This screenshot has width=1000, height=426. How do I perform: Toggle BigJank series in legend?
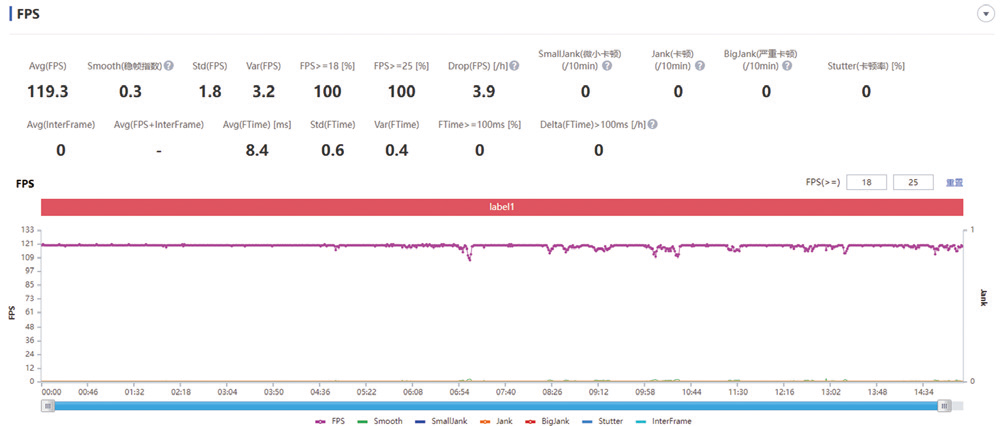coord(547,421)
